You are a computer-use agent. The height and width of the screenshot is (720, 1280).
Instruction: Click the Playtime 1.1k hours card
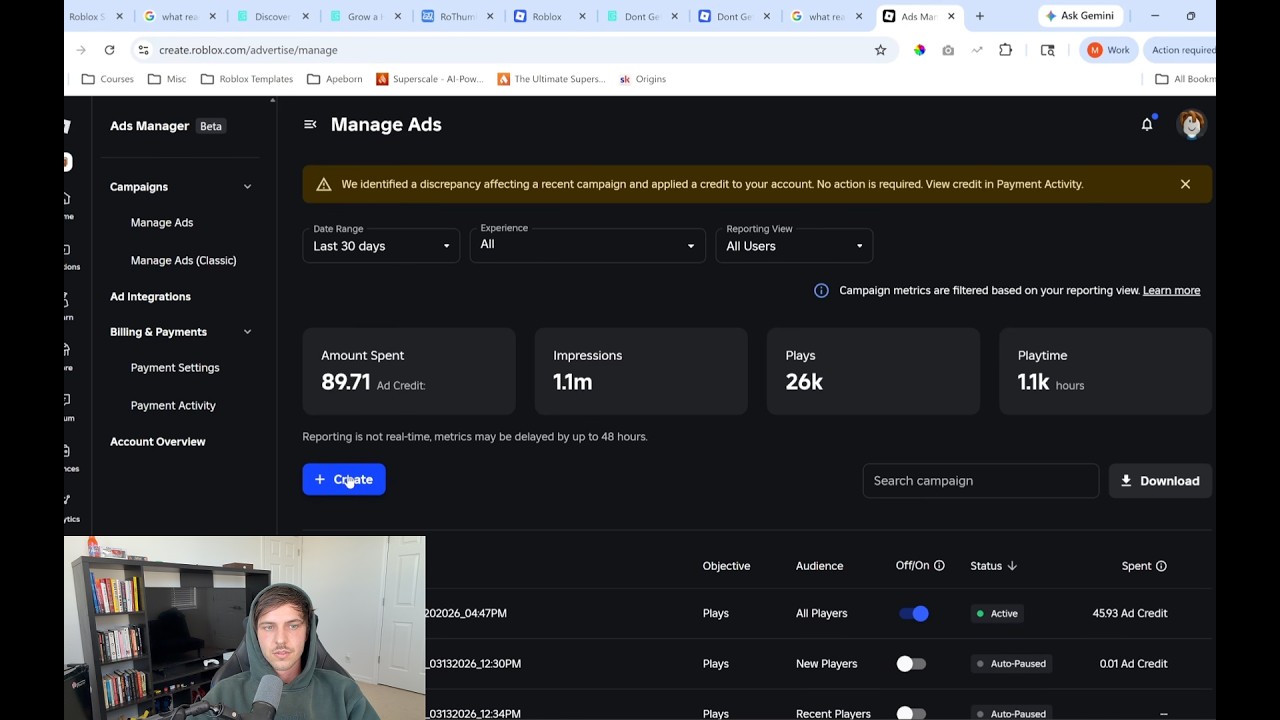coord(1105,371)
